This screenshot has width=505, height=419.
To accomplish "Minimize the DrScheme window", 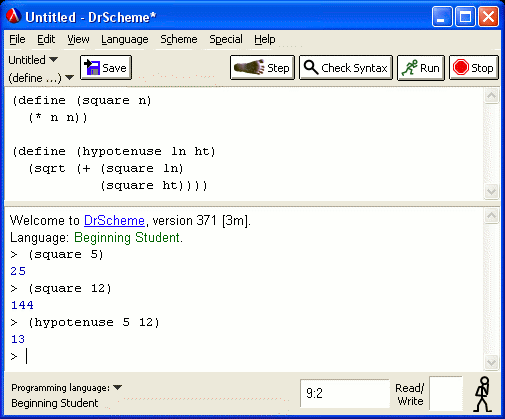I will [442, 16].
